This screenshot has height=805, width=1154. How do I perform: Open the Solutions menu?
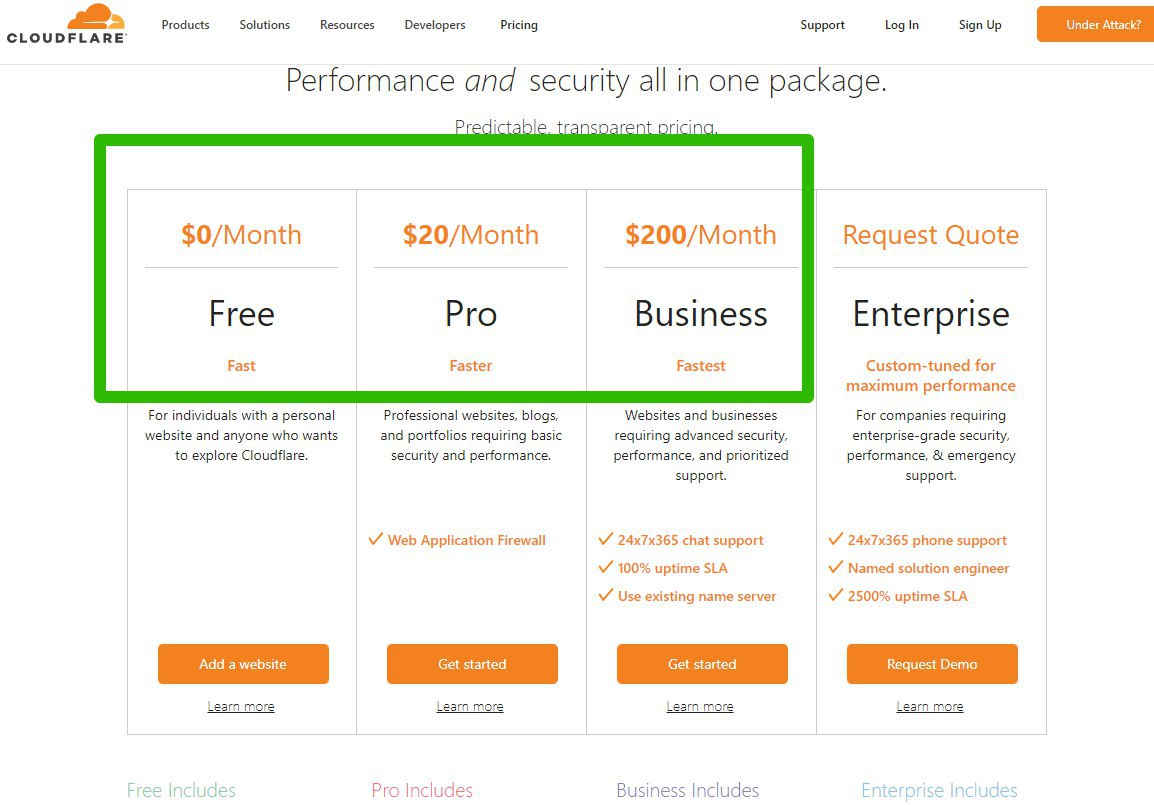[x=265, y=25]
